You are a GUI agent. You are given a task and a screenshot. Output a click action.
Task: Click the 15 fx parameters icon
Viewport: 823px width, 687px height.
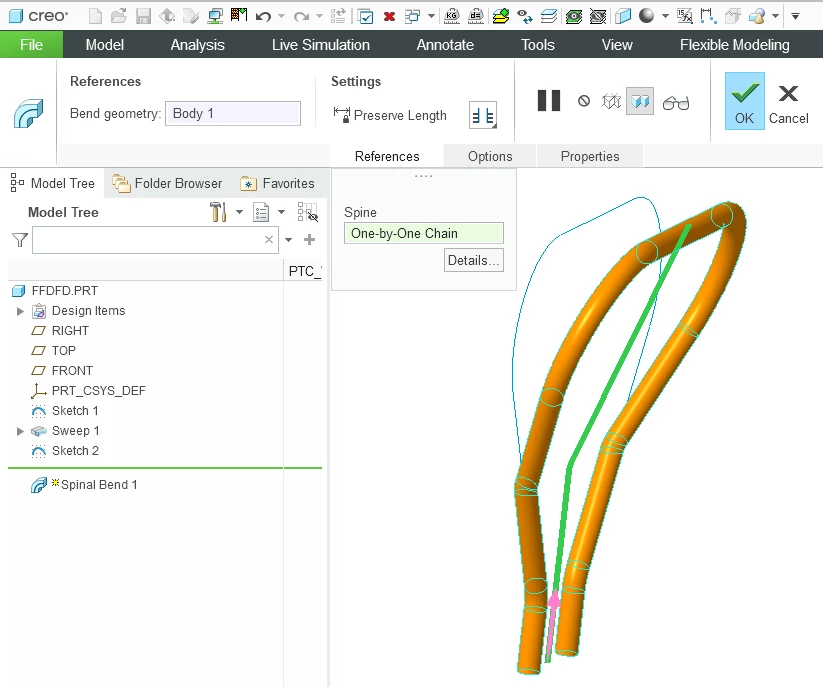coord(684,16)
